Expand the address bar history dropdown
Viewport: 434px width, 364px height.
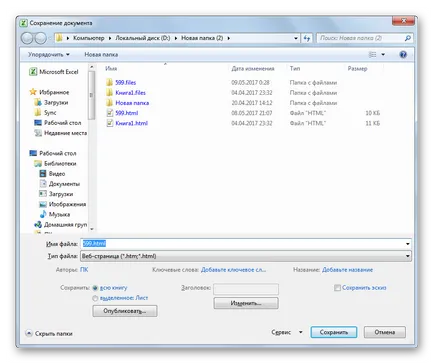click(x=296, y=38)
